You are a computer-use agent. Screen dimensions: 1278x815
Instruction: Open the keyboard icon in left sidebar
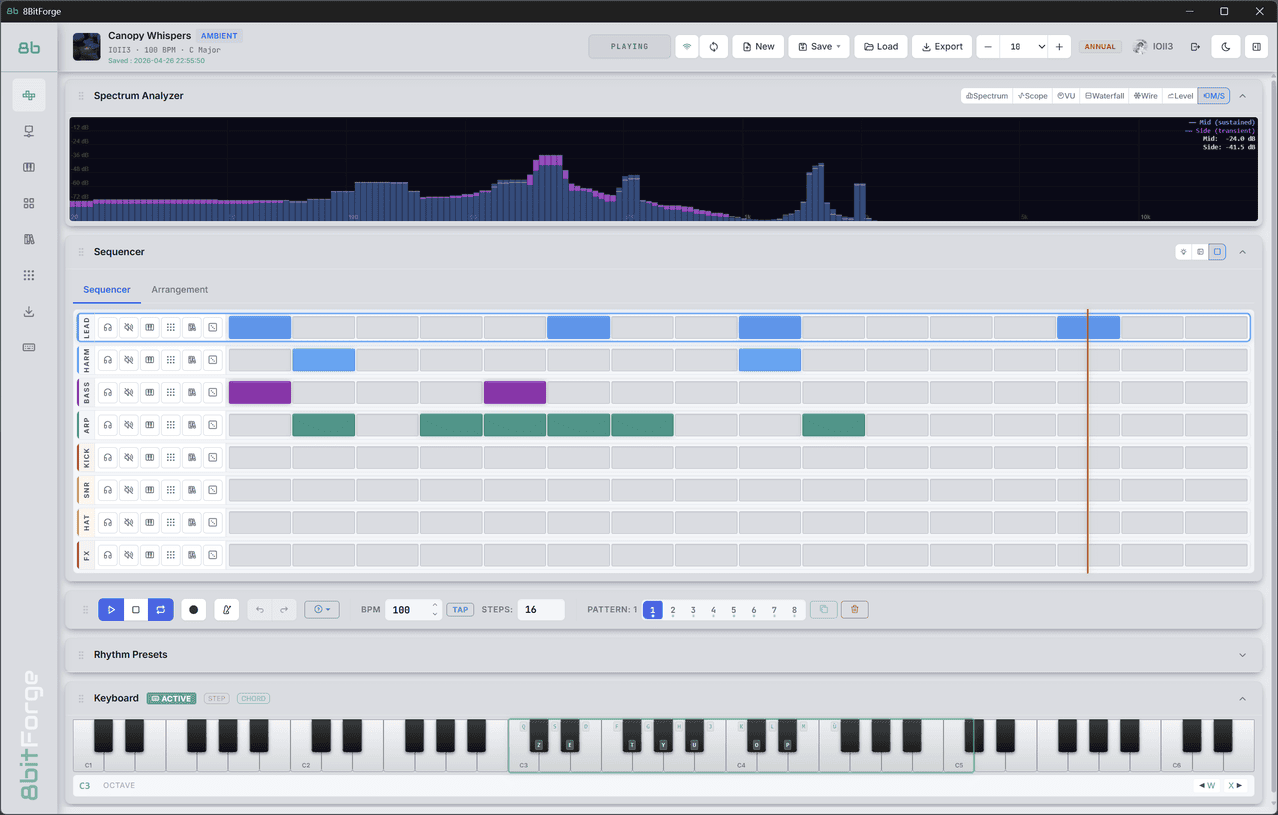[29, 347]
